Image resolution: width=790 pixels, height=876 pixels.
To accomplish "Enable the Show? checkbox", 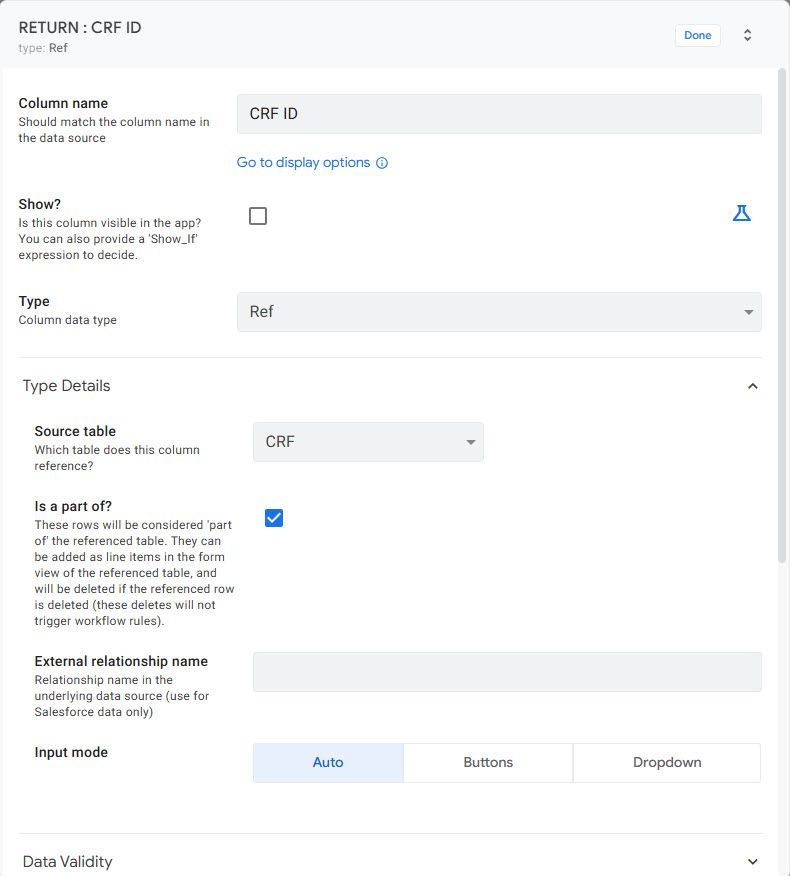I will coord(258,216).
